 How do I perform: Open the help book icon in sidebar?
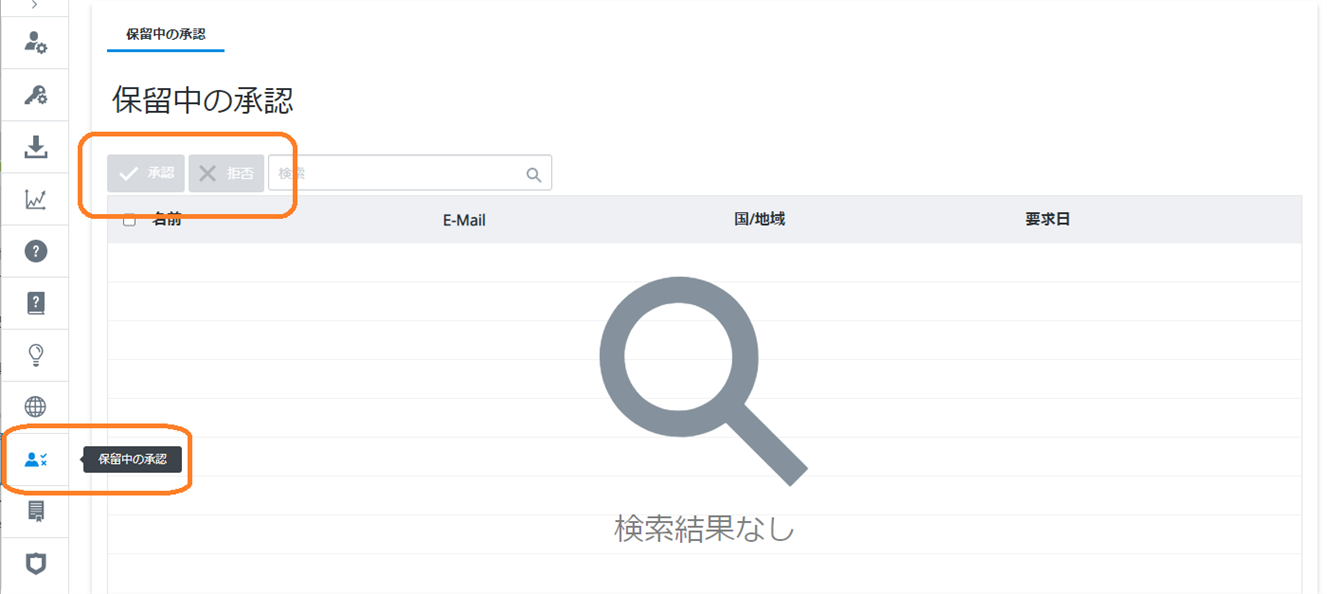[35, 303]
